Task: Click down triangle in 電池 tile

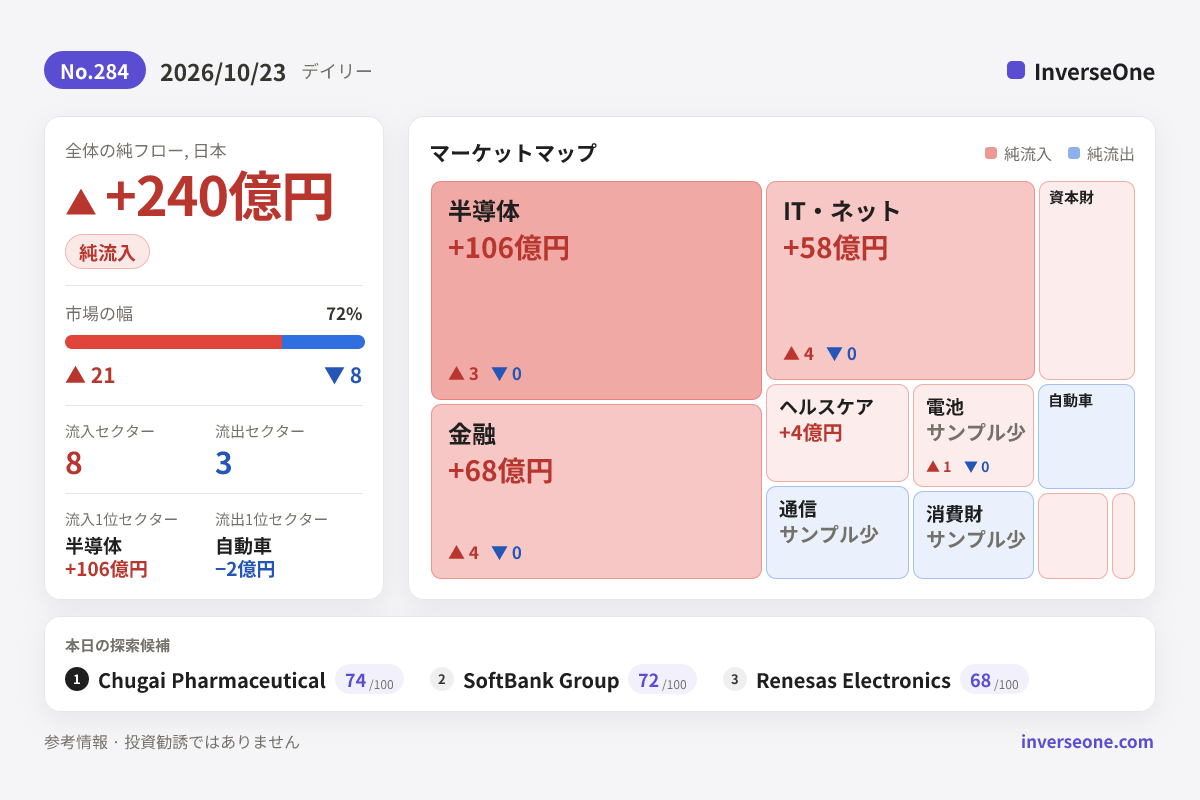Action: coord(970,467)
